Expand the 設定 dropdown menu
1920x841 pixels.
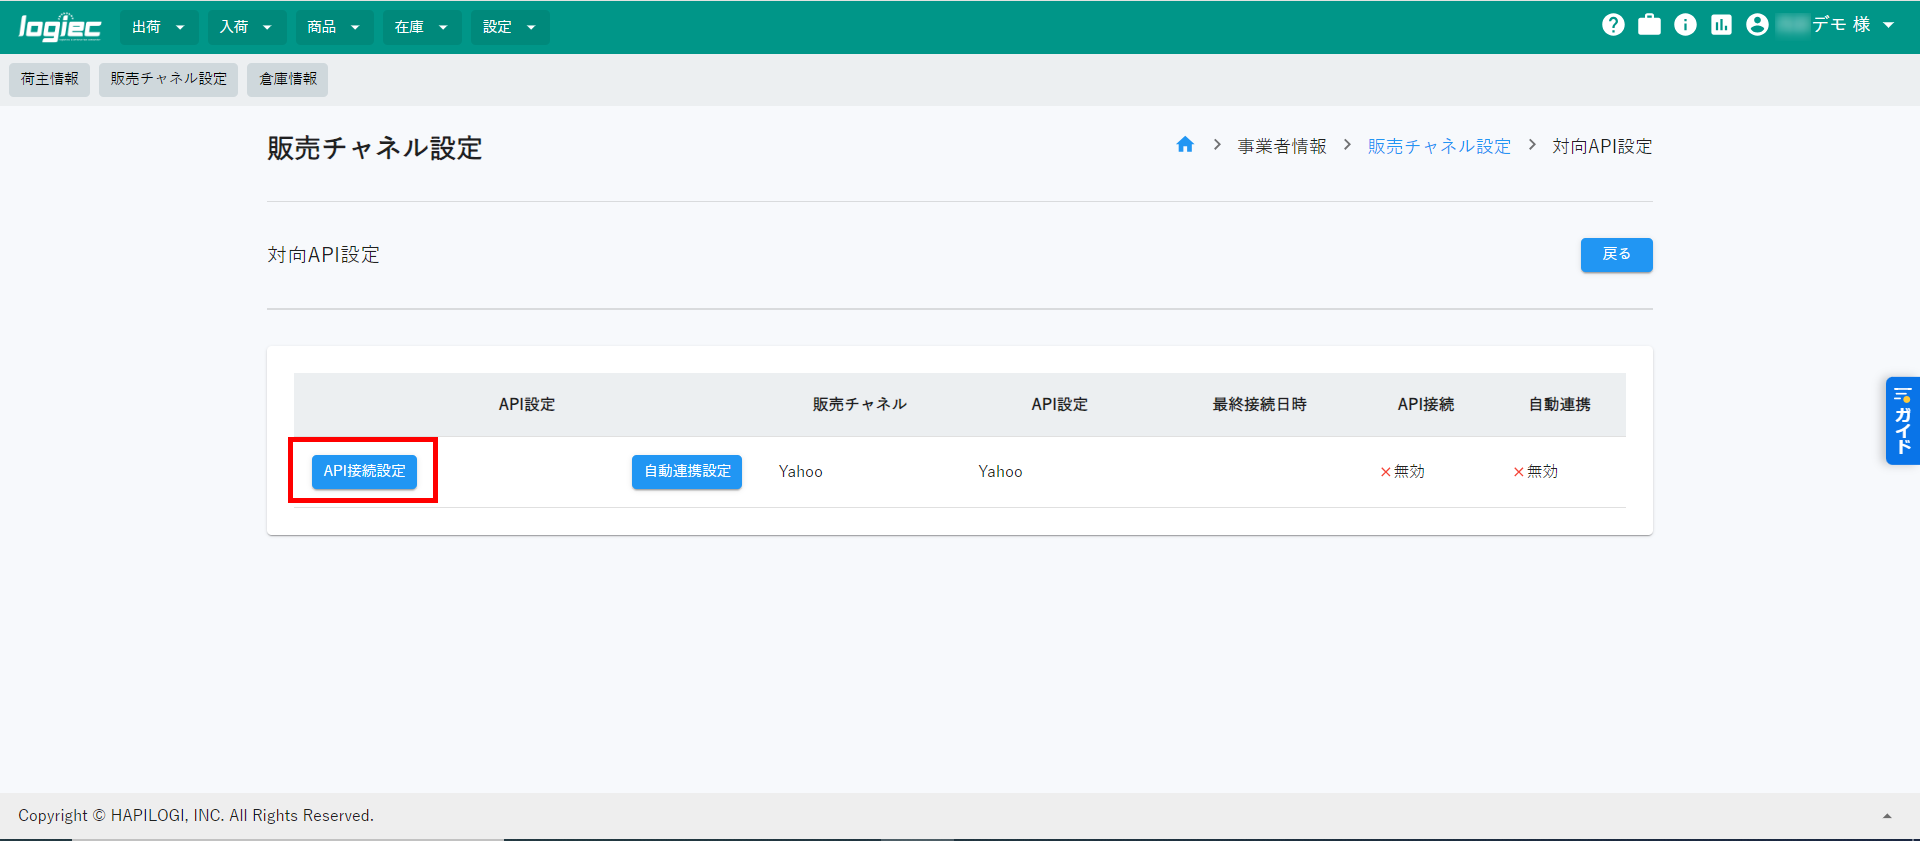(x=509, y=27)
